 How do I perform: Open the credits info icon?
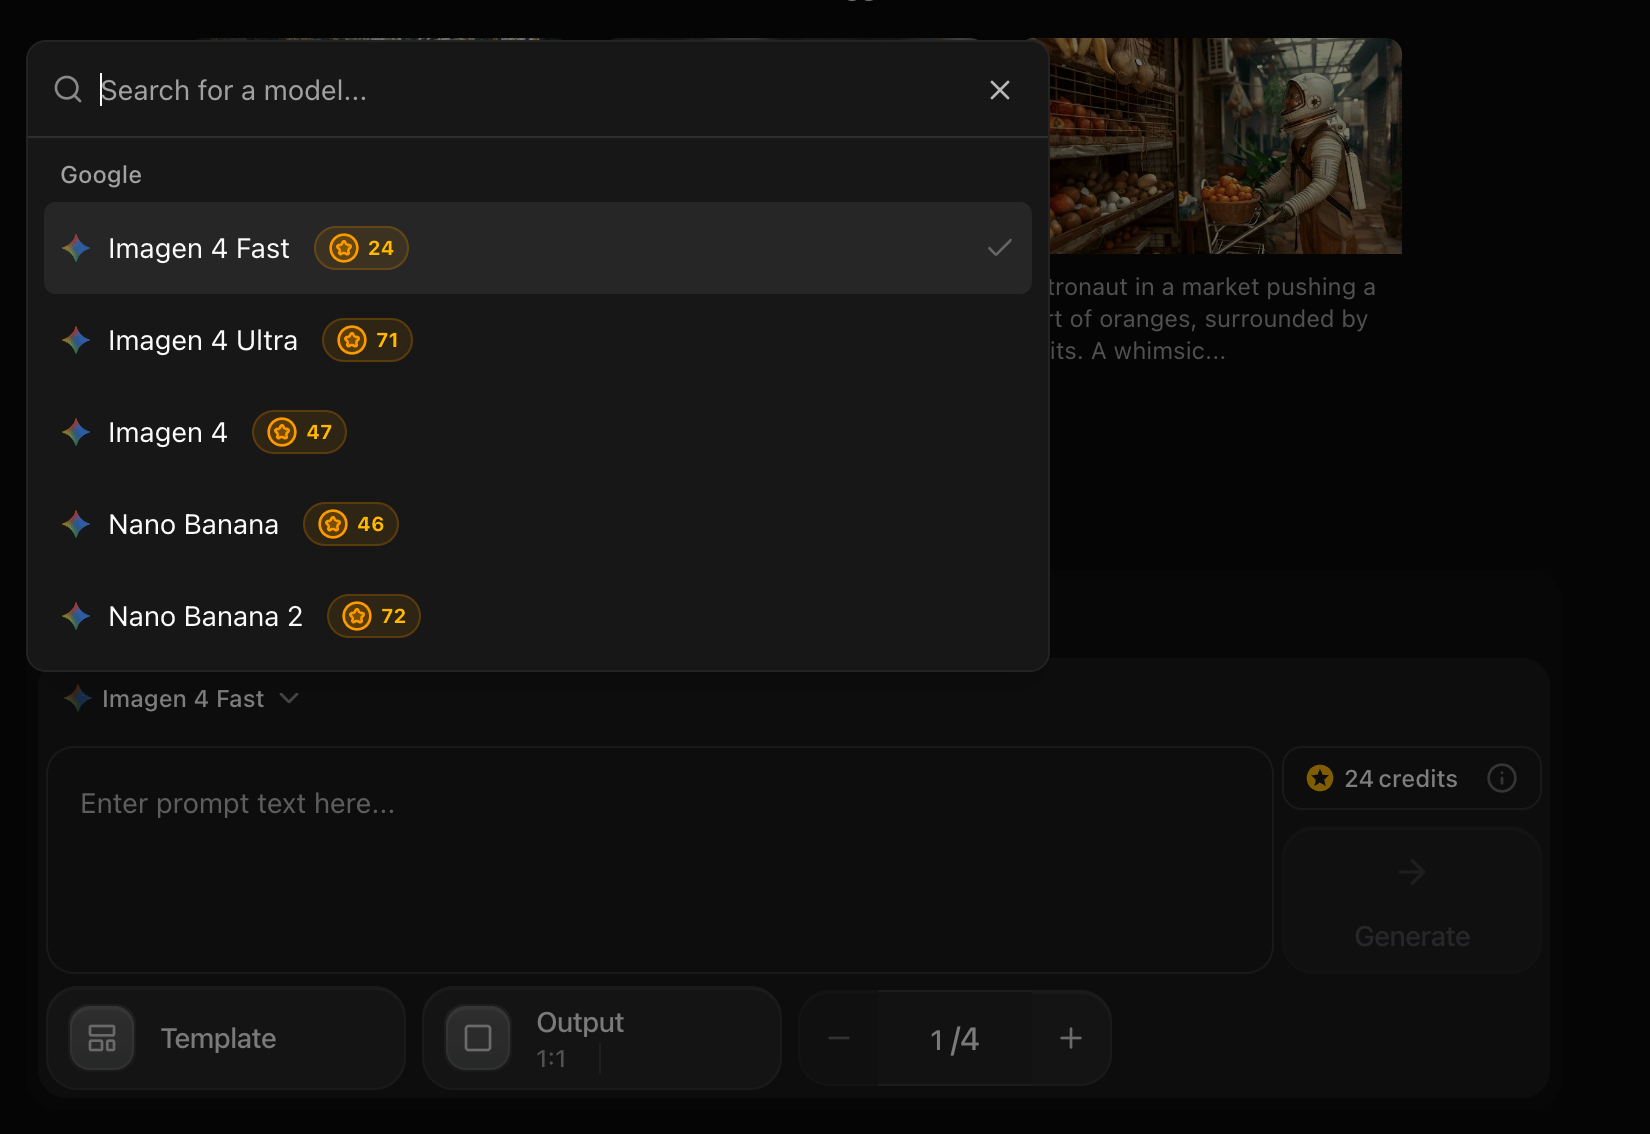[x=1502, y=778]
